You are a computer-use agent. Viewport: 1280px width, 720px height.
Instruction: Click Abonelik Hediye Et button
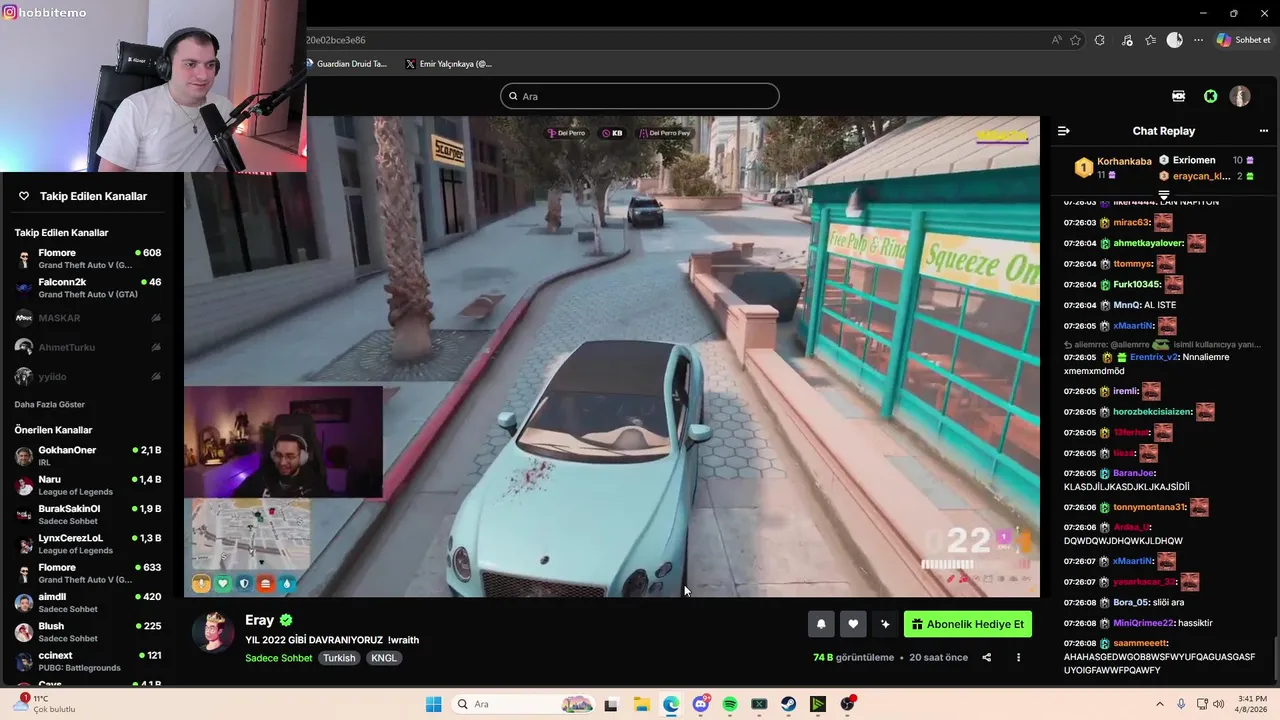coord(968,624)
